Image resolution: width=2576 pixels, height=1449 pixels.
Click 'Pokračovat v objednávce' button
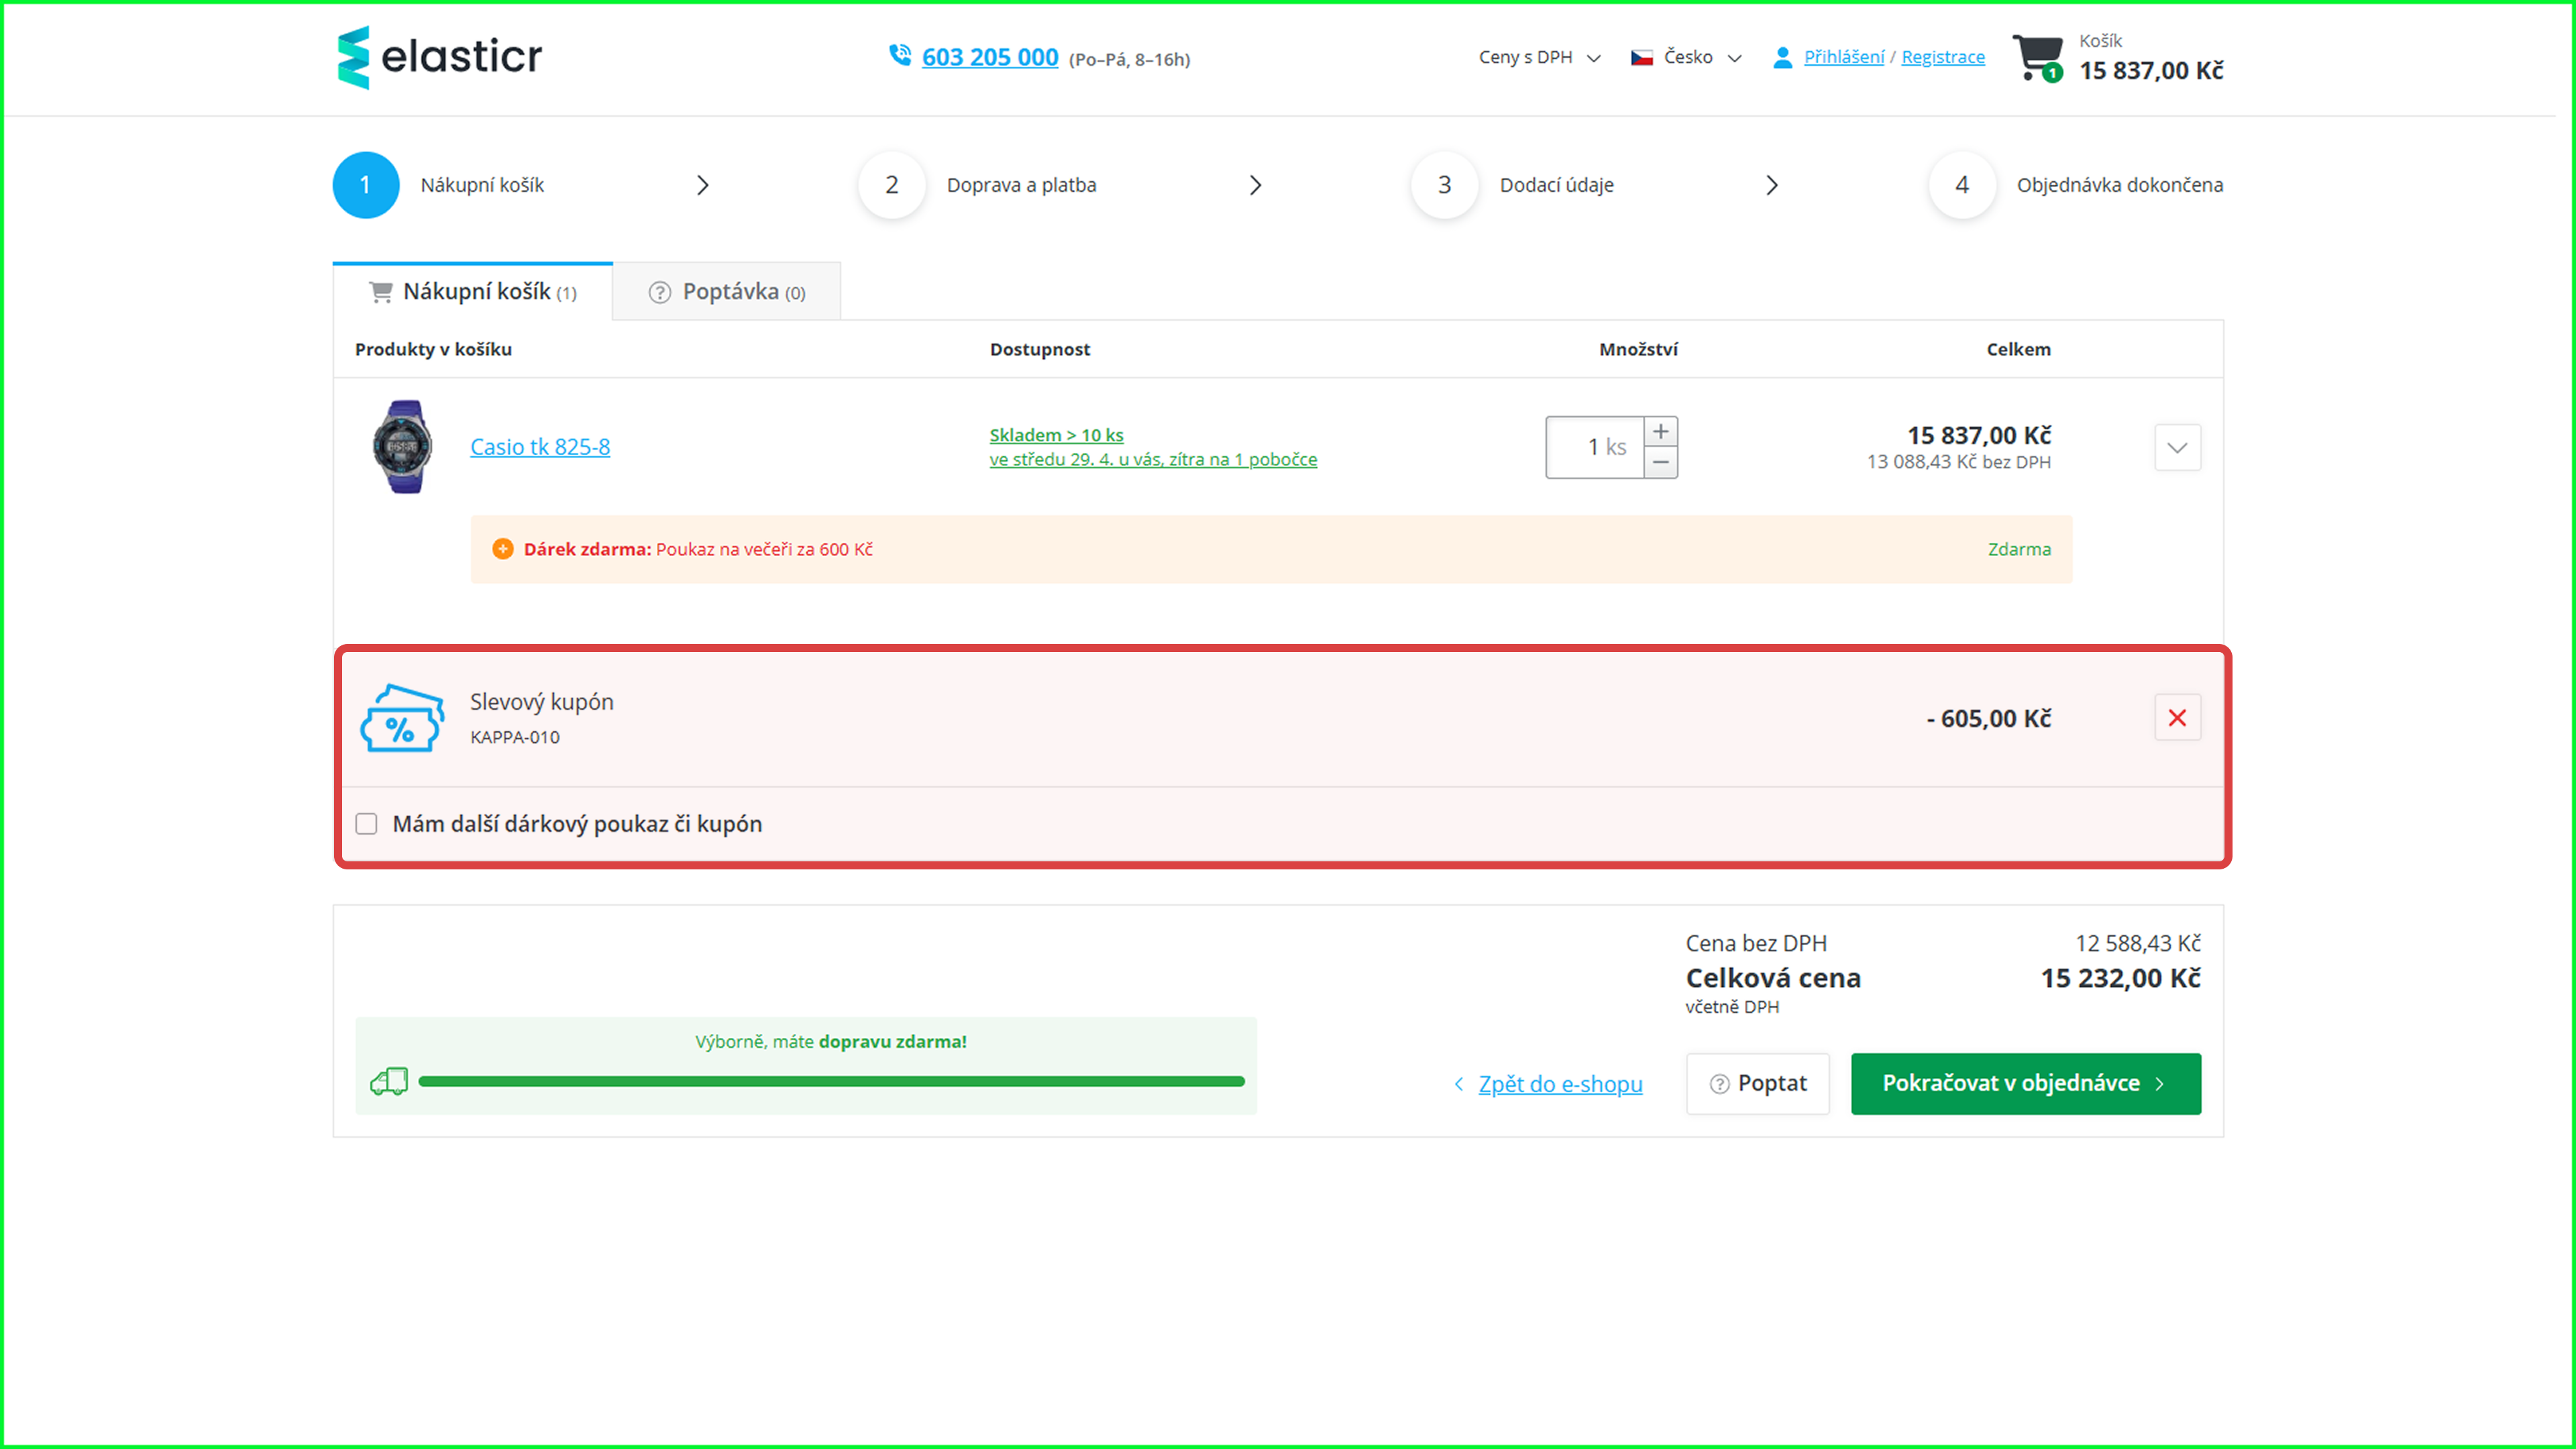(x=2025, y=1083)
